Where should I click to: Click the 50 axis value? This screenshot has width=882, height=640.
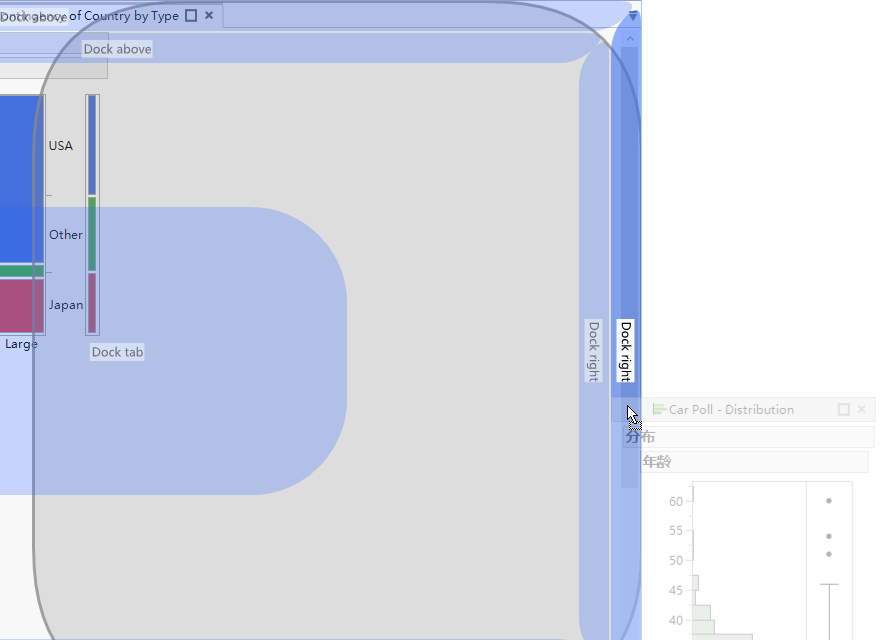click(676, 561)
